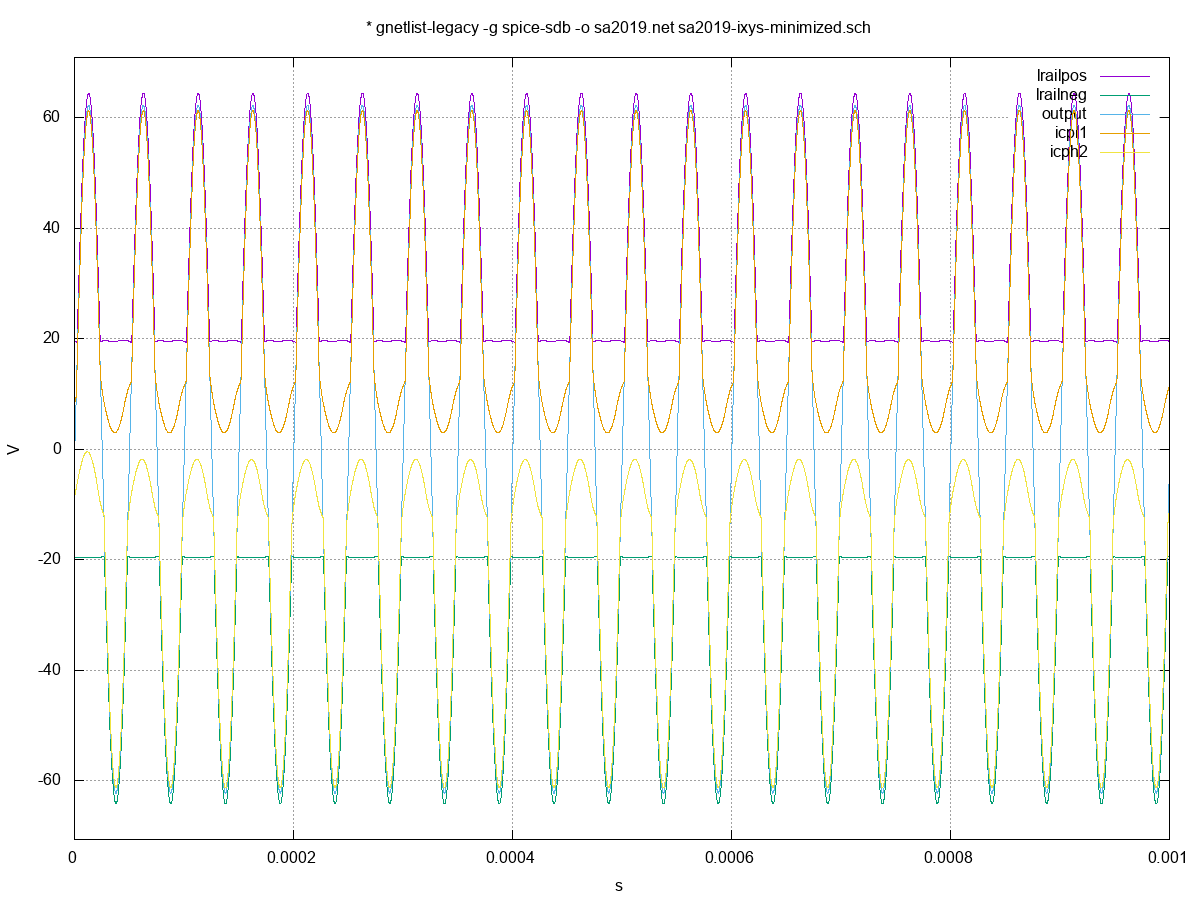Click the plot title gnetlist-legacy text

618,28
